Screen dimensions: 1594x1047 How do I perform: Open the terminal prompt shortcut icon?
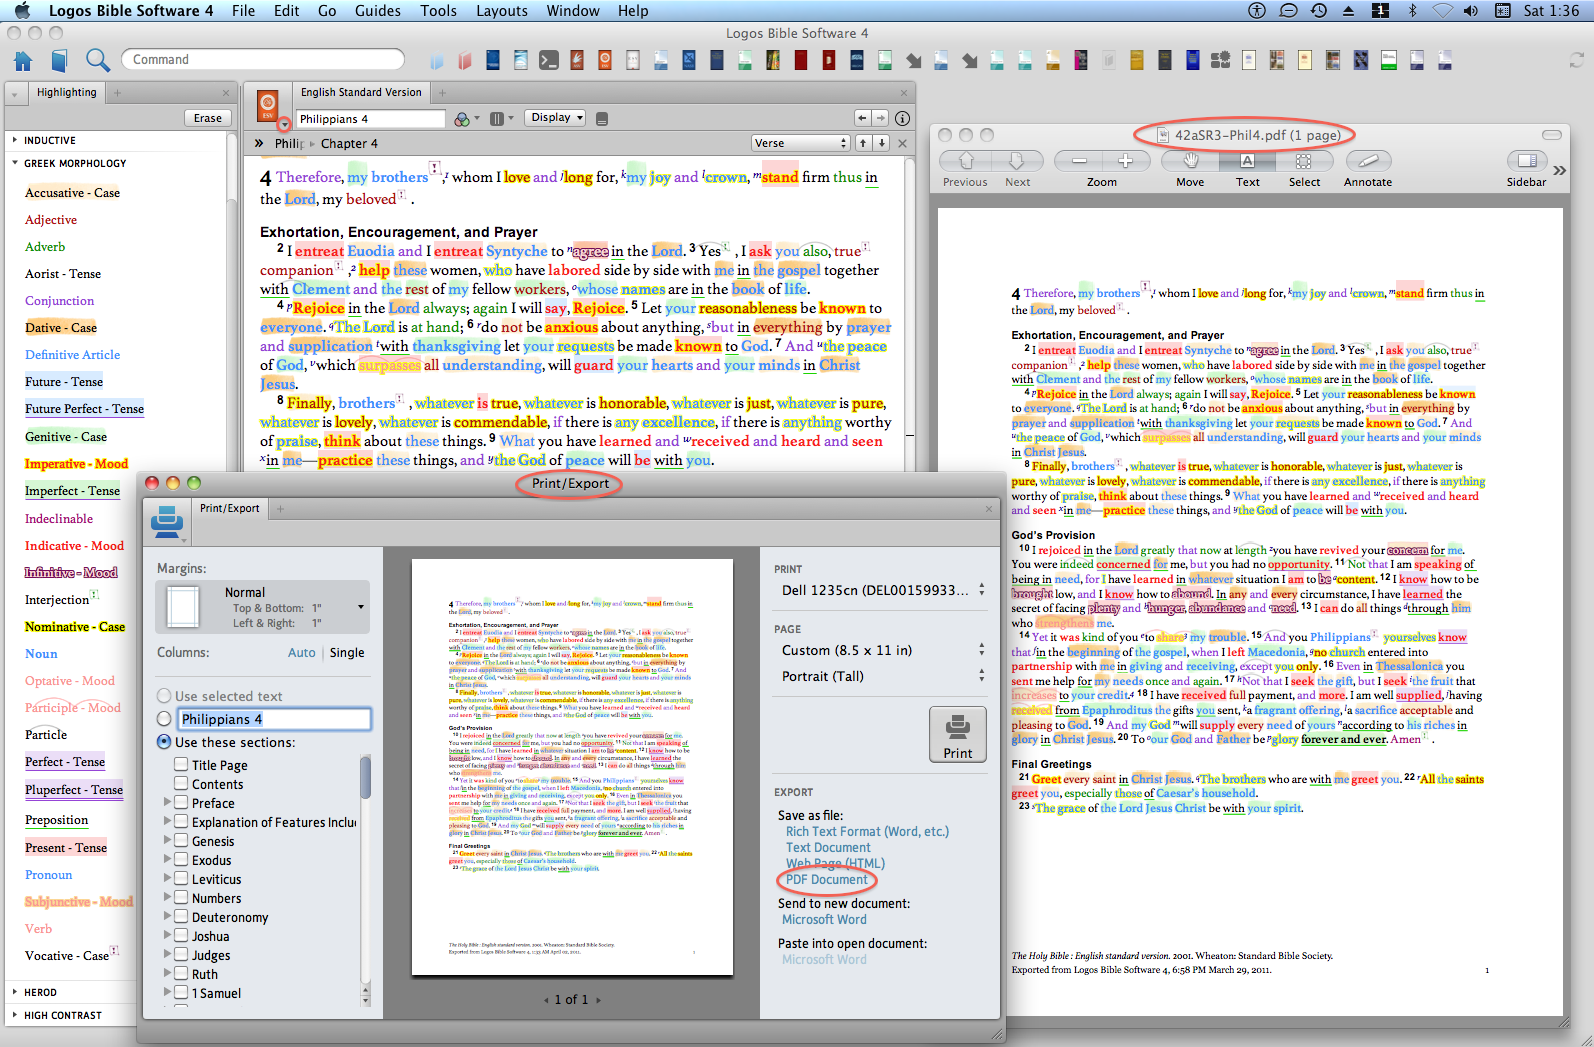(550, 60)
